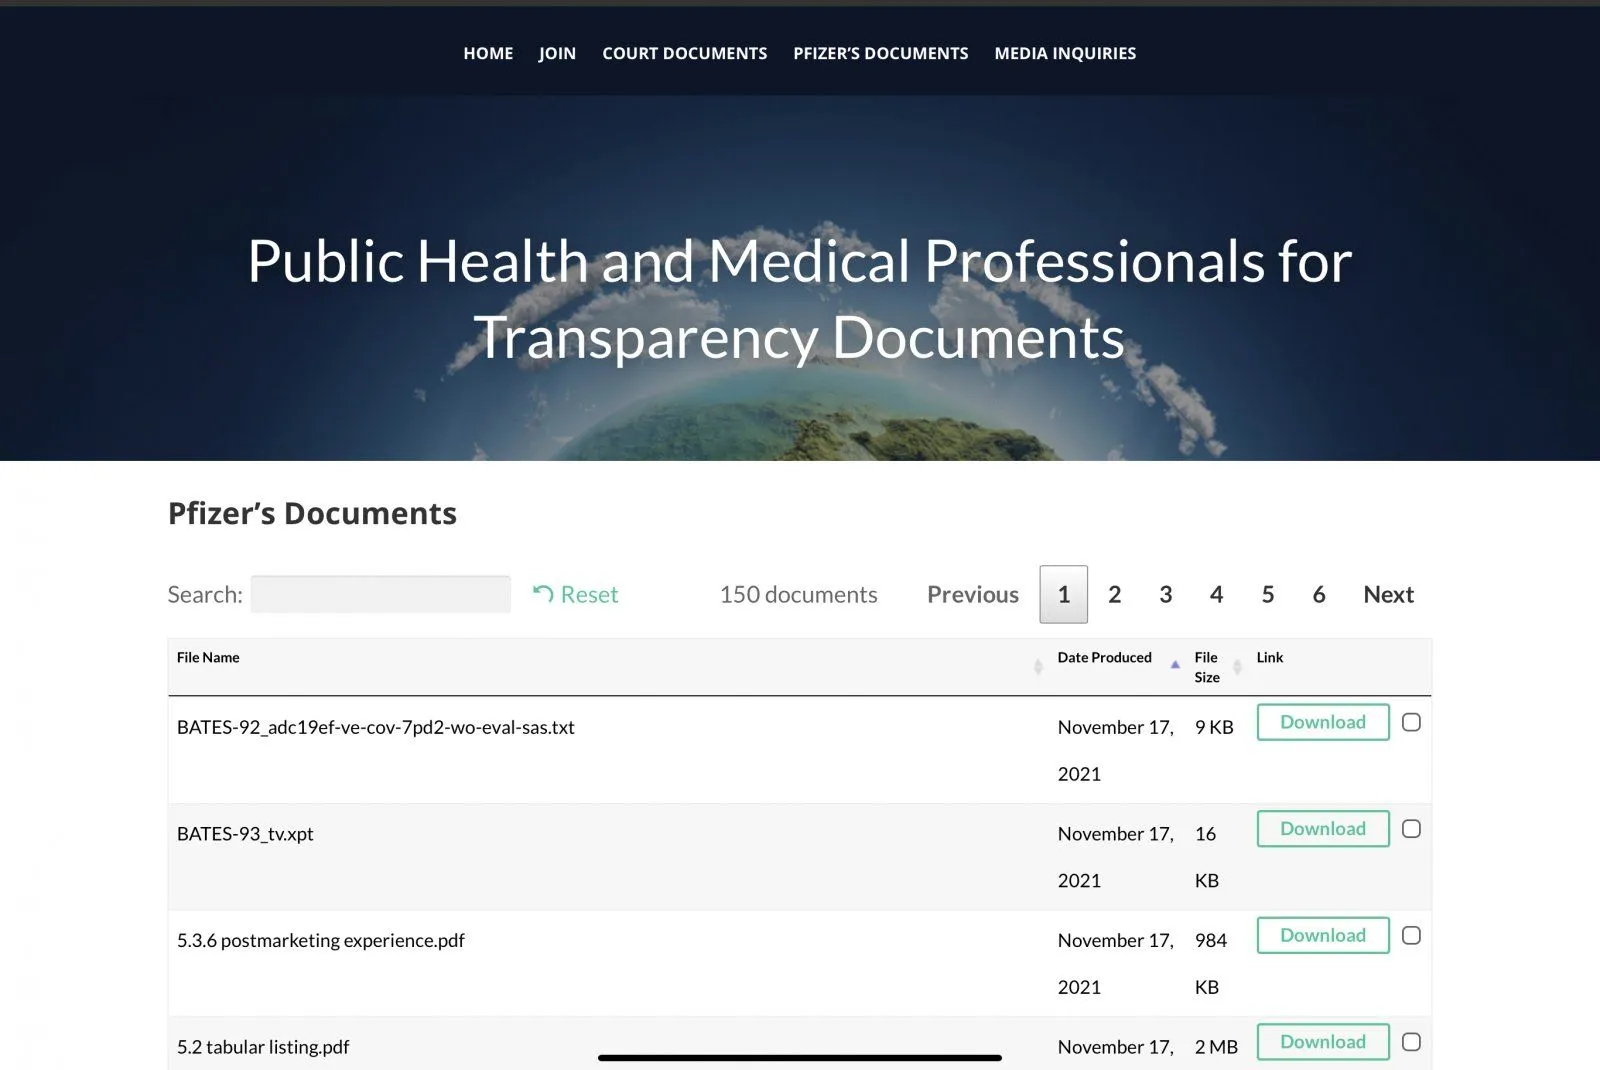Tick the postmarketing experience.pdf checkbox
1600x1070 pixels.
pyautogui.click(x=1411, y=935)
